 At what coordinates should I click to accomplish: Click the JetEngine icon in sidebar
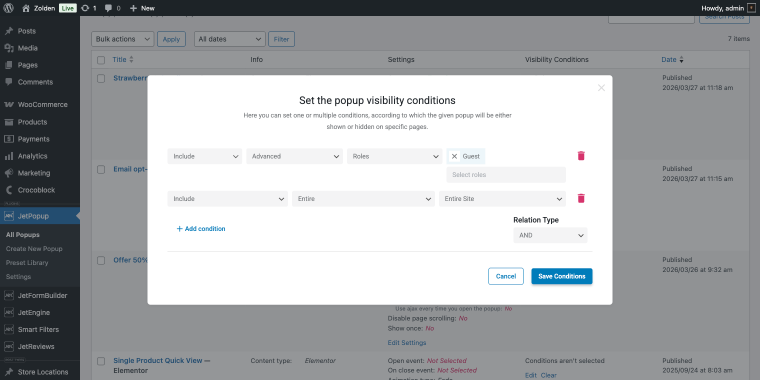[x=9, y=313]
